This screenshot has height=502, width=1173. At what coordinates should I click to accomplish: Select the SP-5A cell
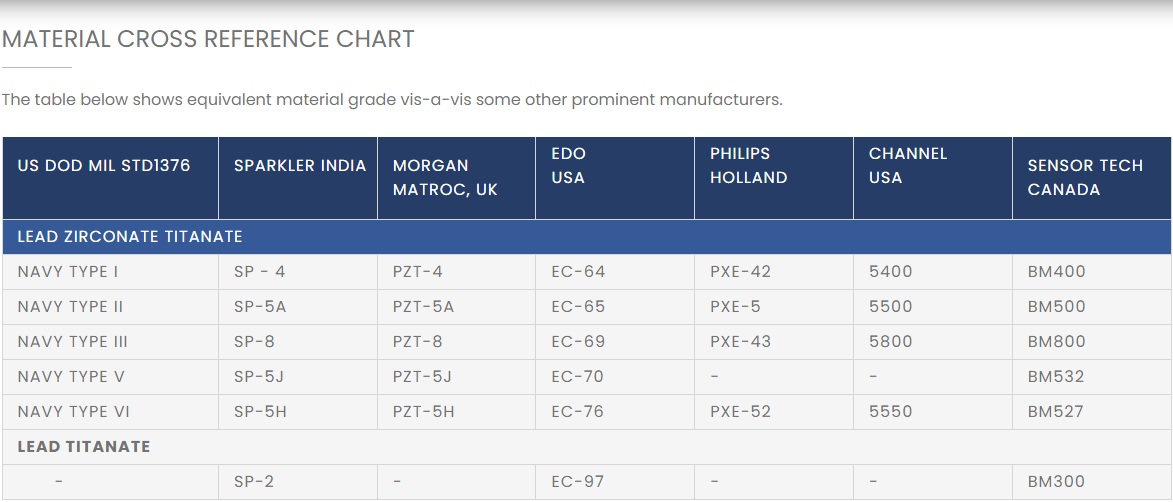[260, 307]
